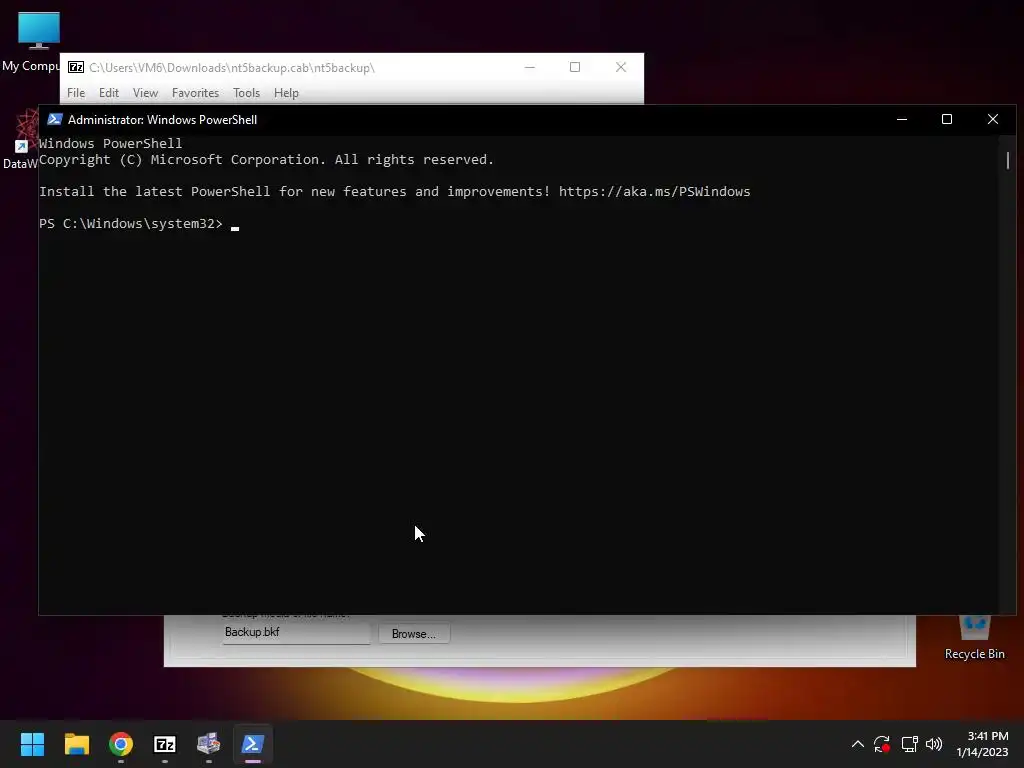Screen dimensions: 1024x768
Task: Open network status tray icon
Action: point(909,744)
